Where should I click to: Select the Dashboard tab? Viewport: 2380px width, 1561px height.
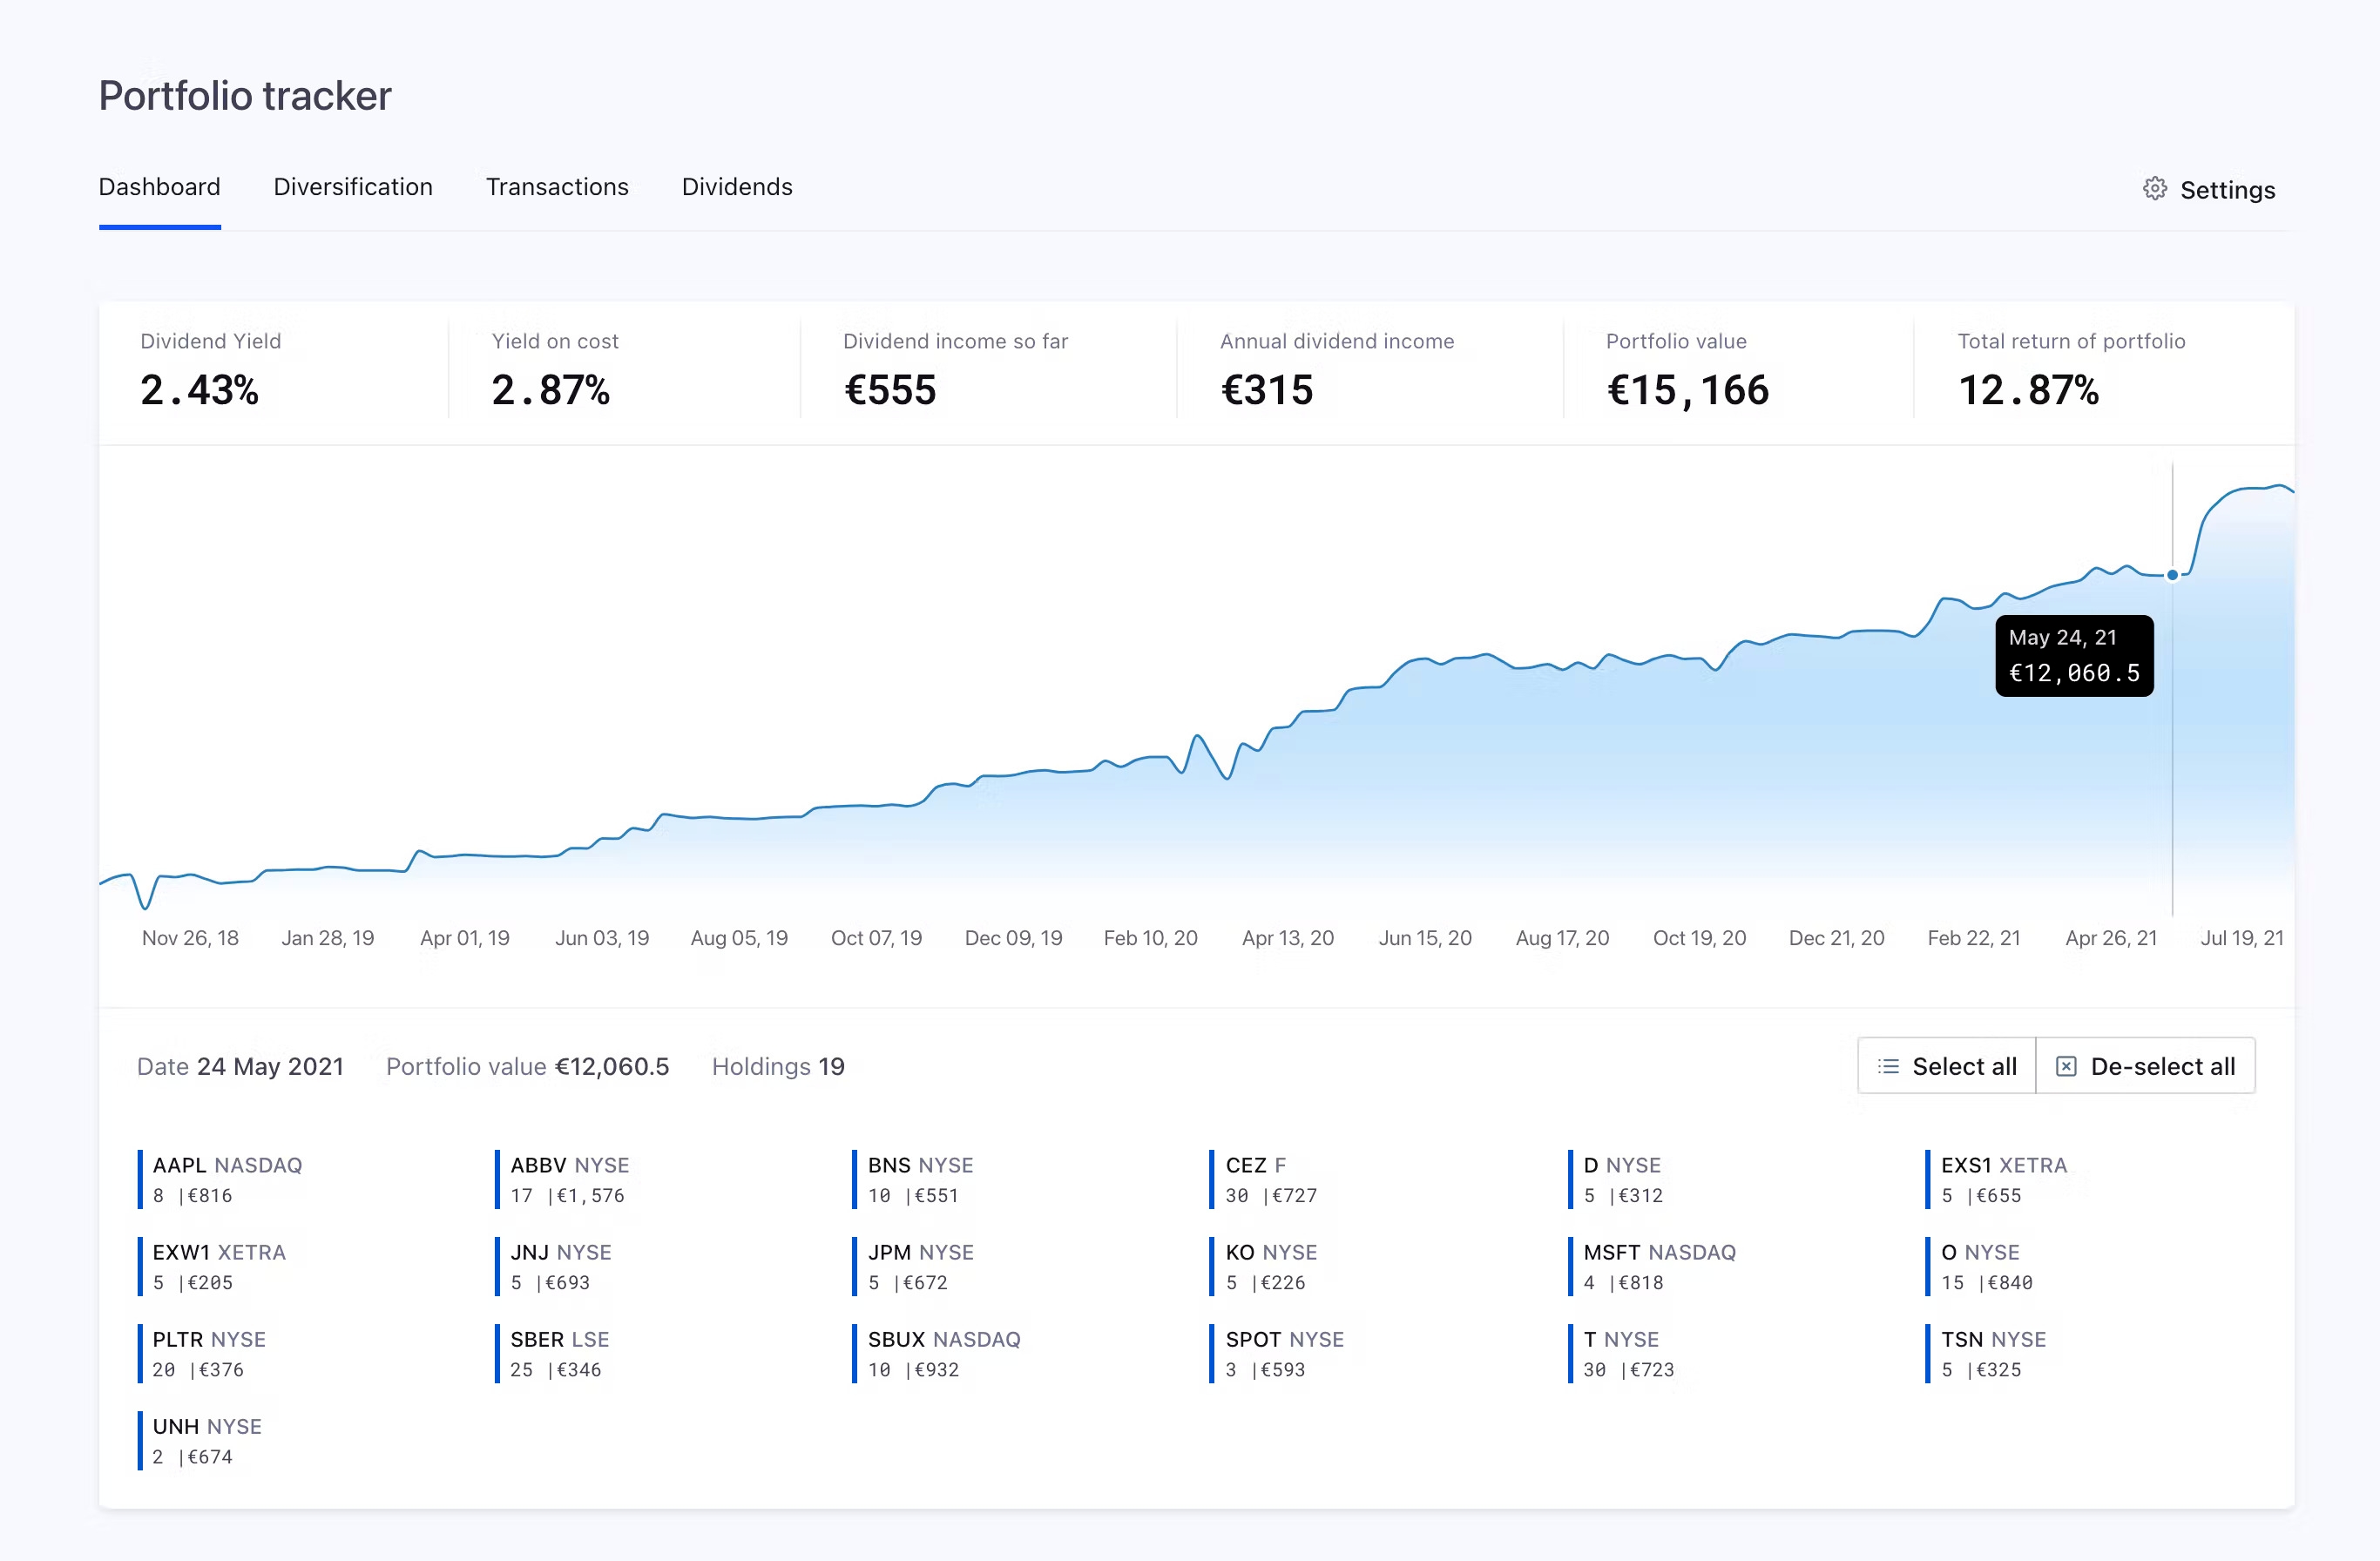(159, 187)
